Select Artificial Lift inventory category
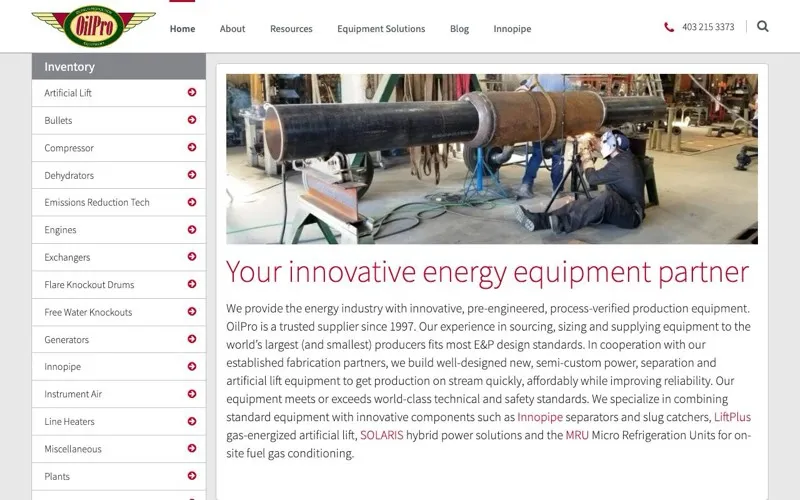The width and height of the screenshot is (800, 500). (x=119, y=93)
